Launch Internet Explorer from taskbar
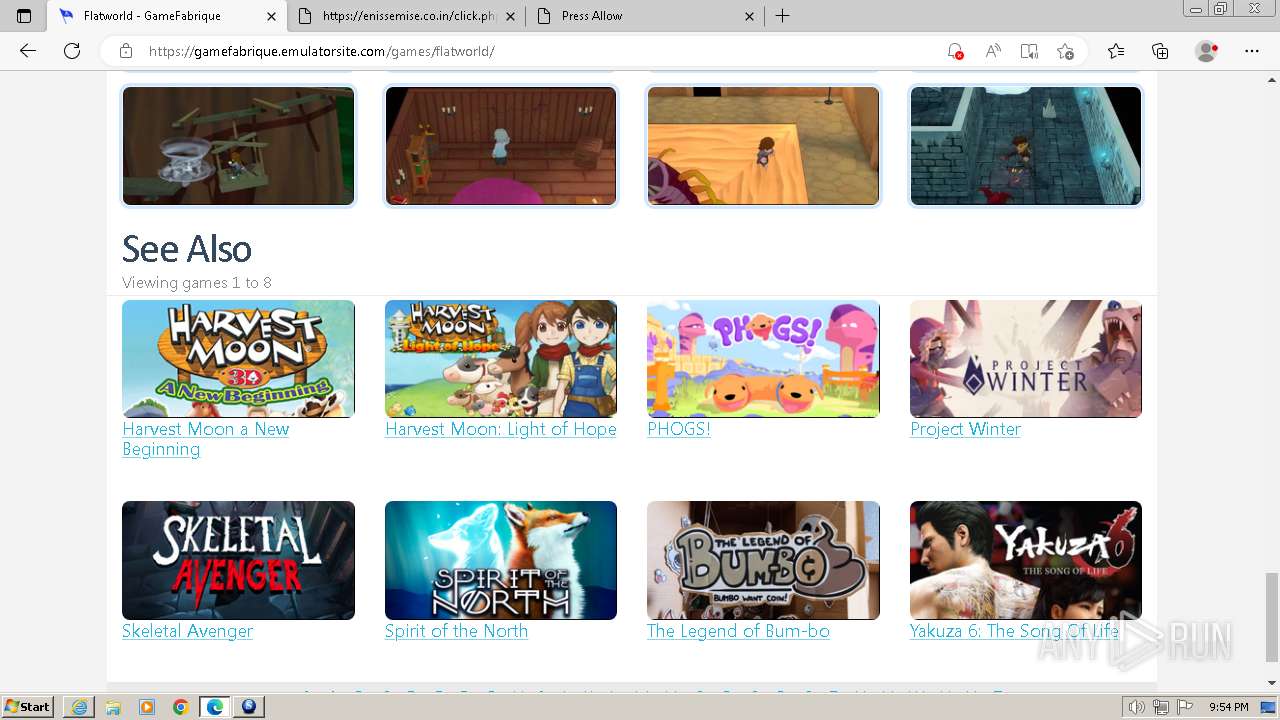This screenshot has height=720, width=1280. pyautogui.click(x=79, y=707)
